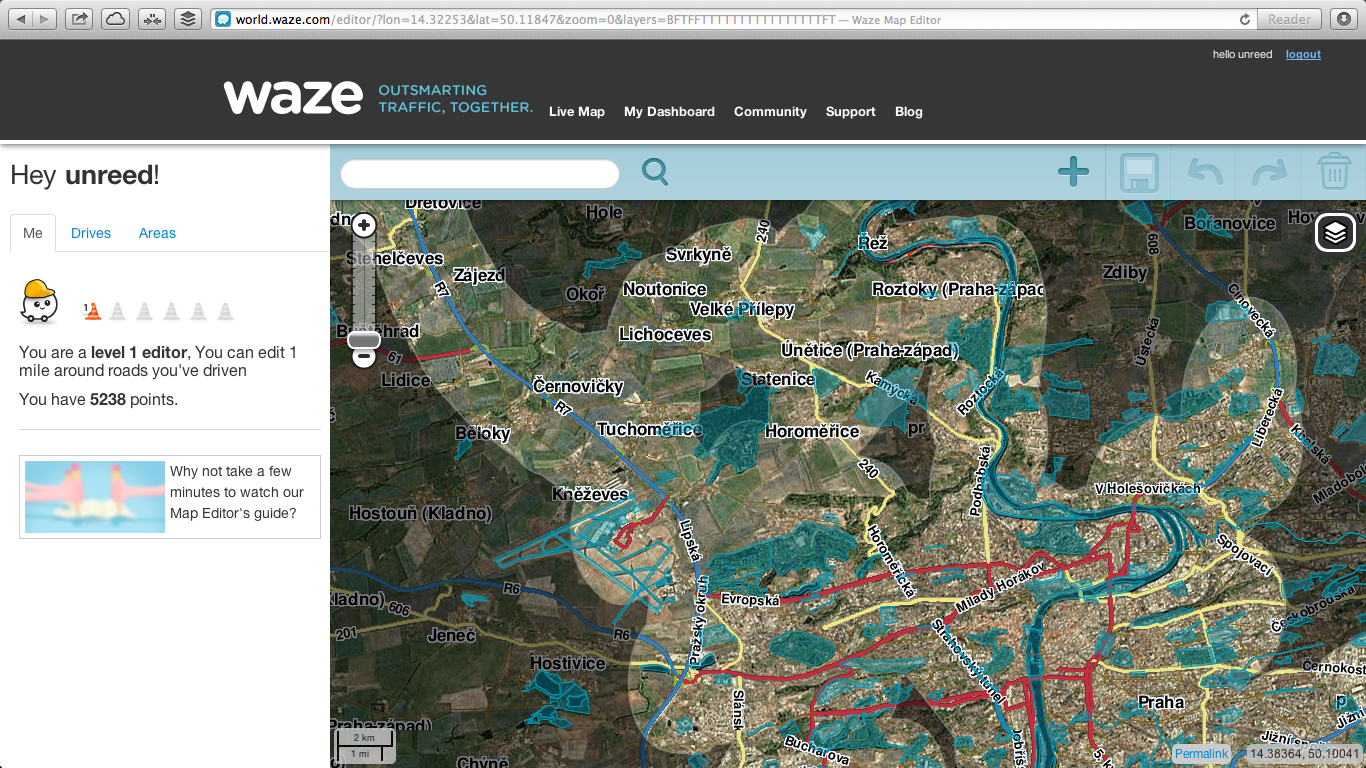Click the Evropská street label
1366x768 pixels.
tap(749, 599)
